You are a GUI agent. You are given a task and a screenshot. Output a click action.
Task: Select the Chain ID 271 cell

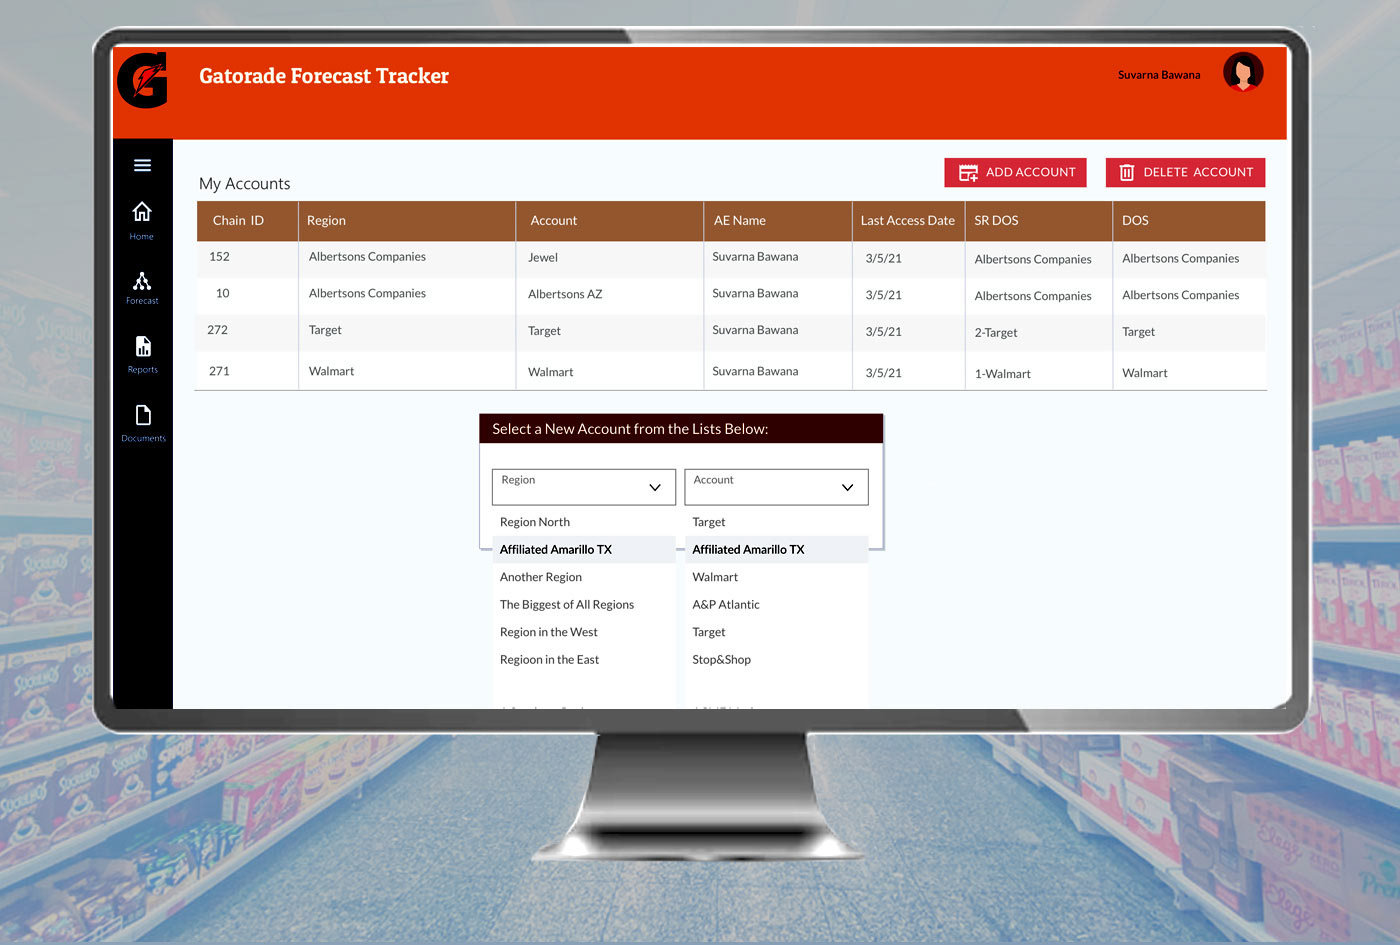[x=219, y=371]
